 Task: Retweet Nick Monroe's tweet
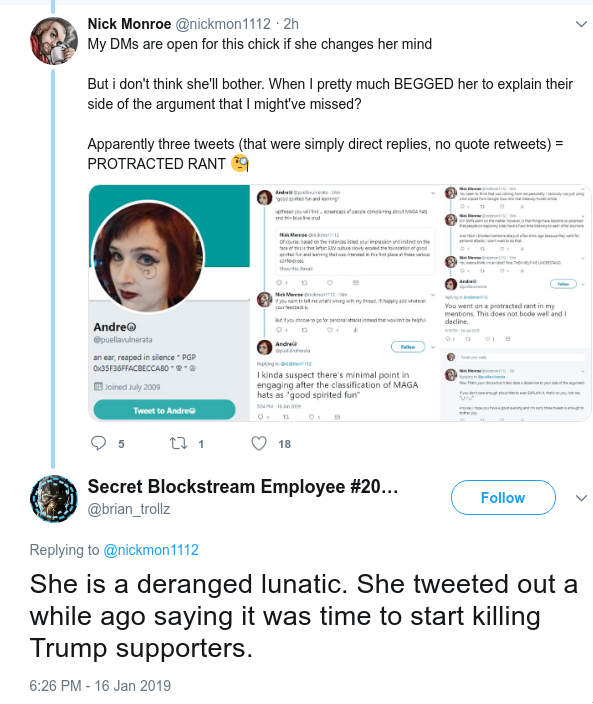pos(178,444)
